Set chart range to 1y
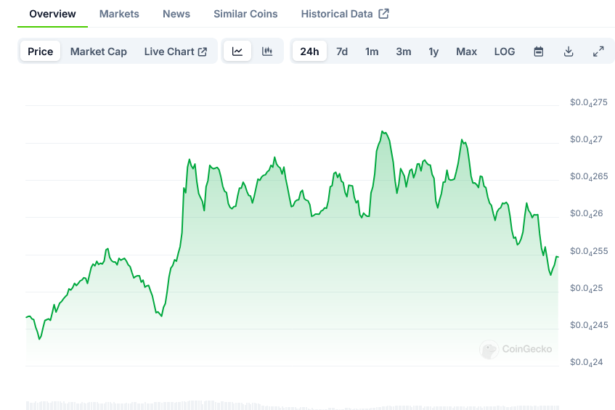This screenshot has width=615, height=410. coord(433,52)
